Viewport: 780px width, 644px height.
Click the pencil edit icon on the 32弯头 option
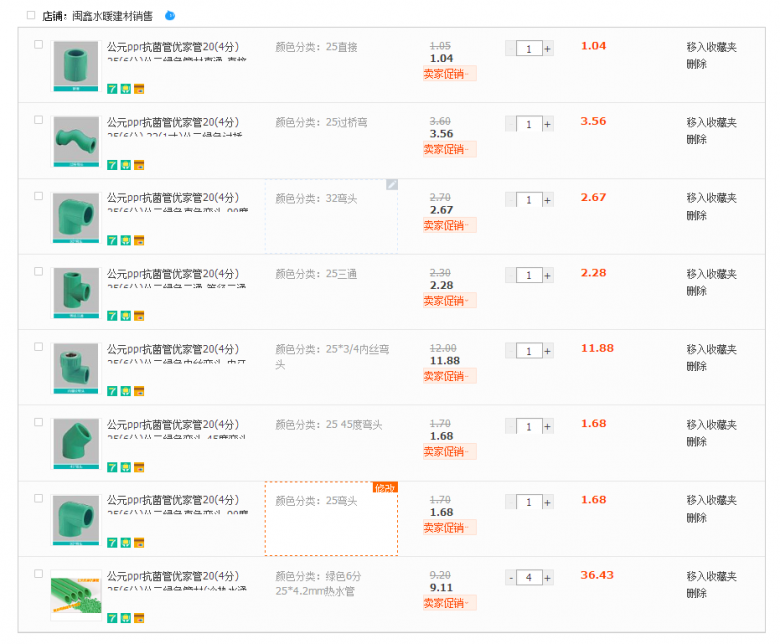coord(391,185)
